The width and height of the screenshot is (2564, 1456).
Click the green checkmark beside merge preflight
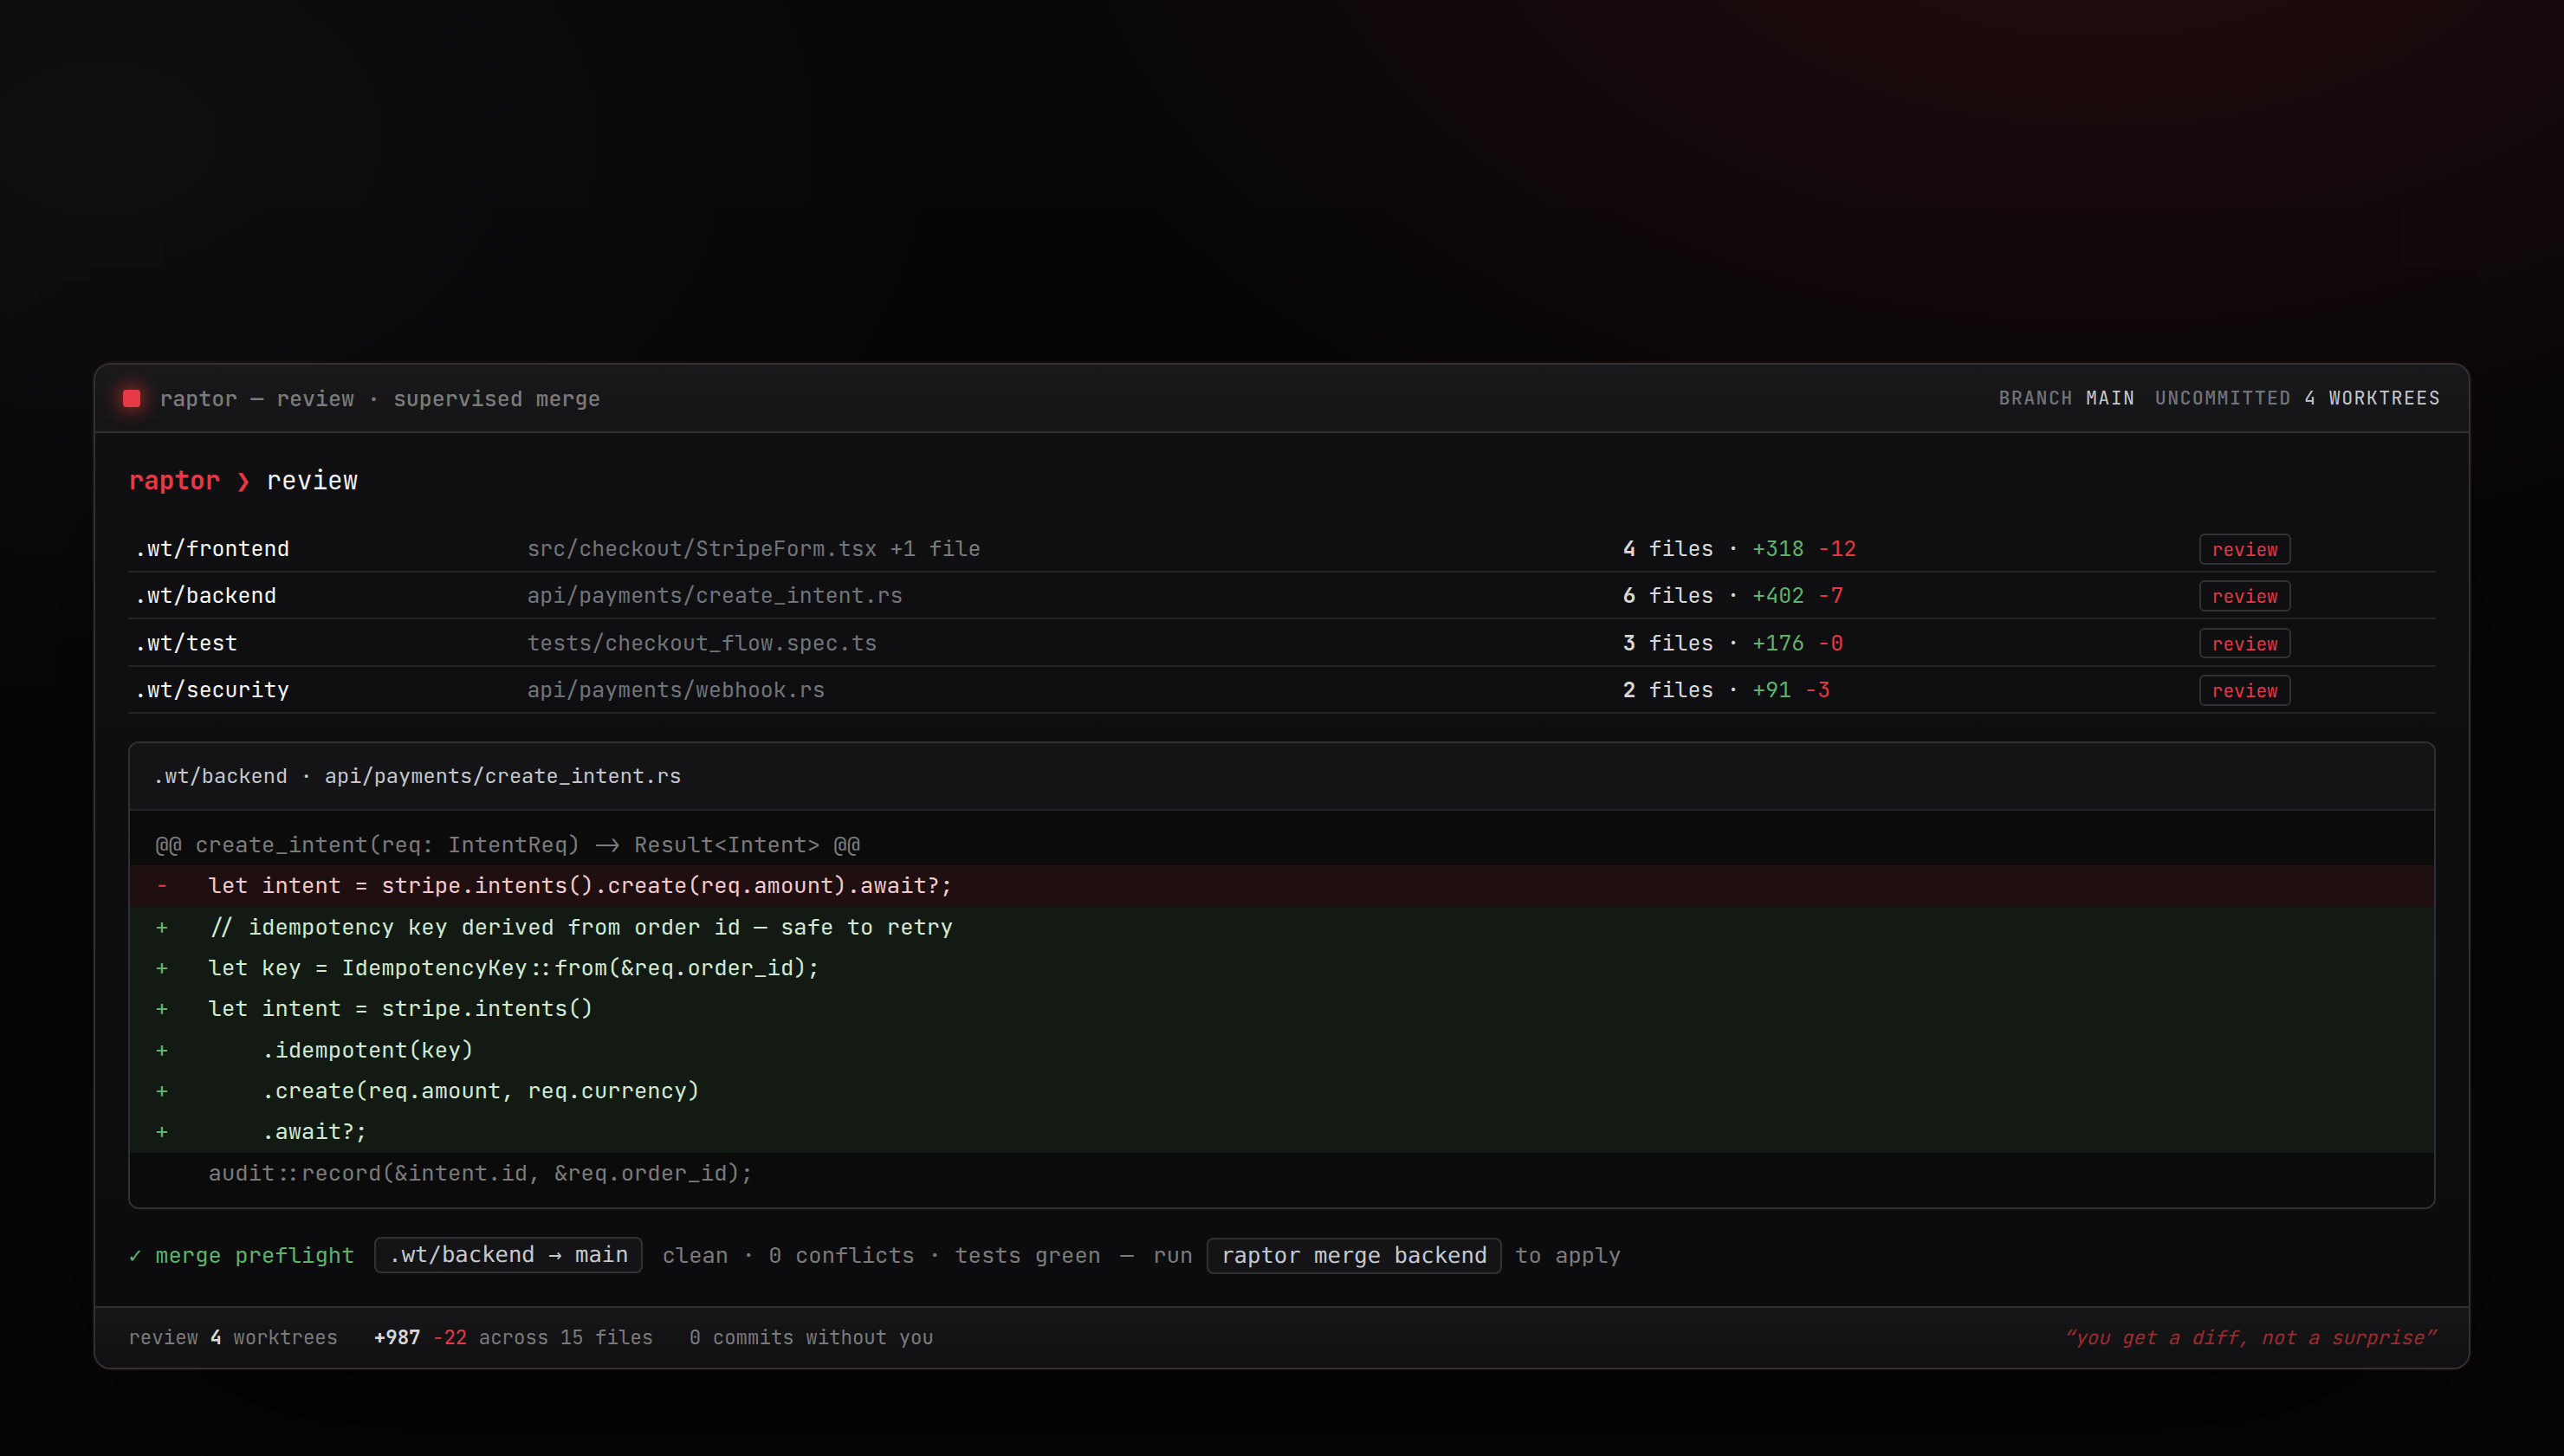pos(135,1256)
